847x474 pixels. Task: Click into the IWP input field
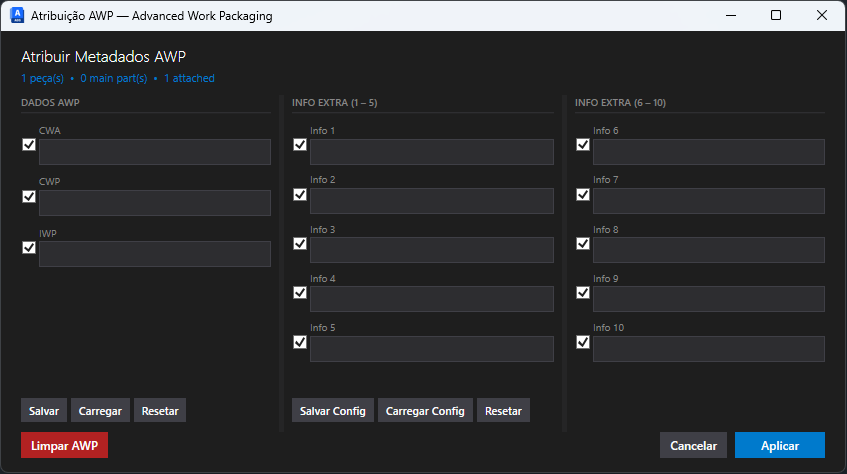tap(154, 254)
